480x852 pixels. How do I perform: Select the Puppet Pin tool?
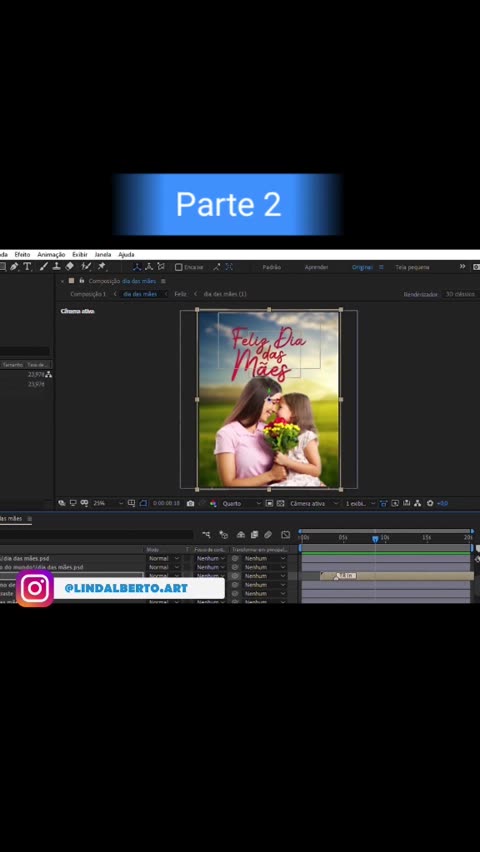tap(102, 267)
